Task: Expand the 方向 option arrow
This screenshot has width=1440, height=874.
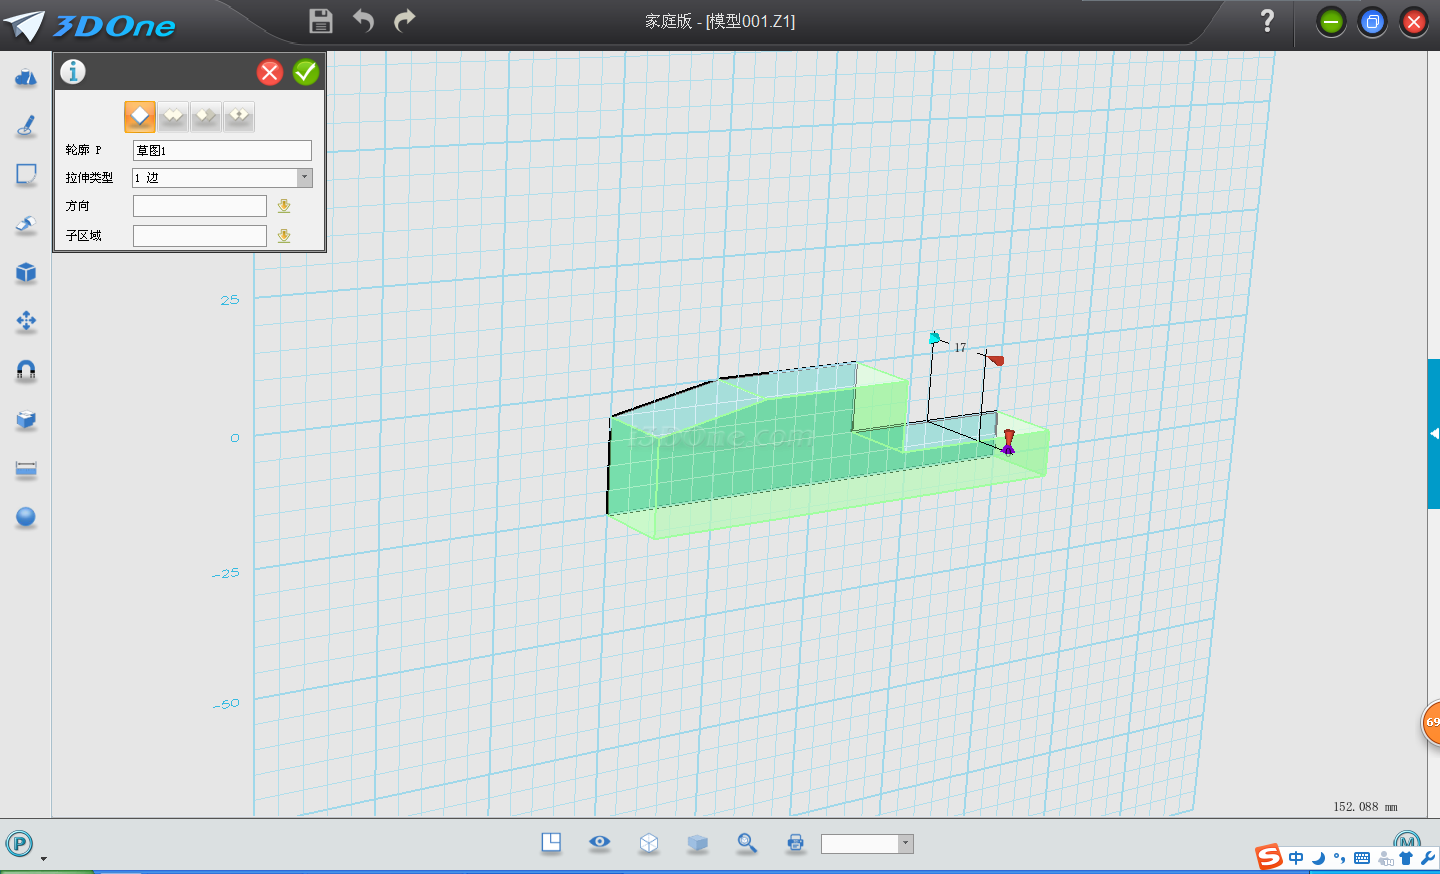Action: click(x=284, y=206)
